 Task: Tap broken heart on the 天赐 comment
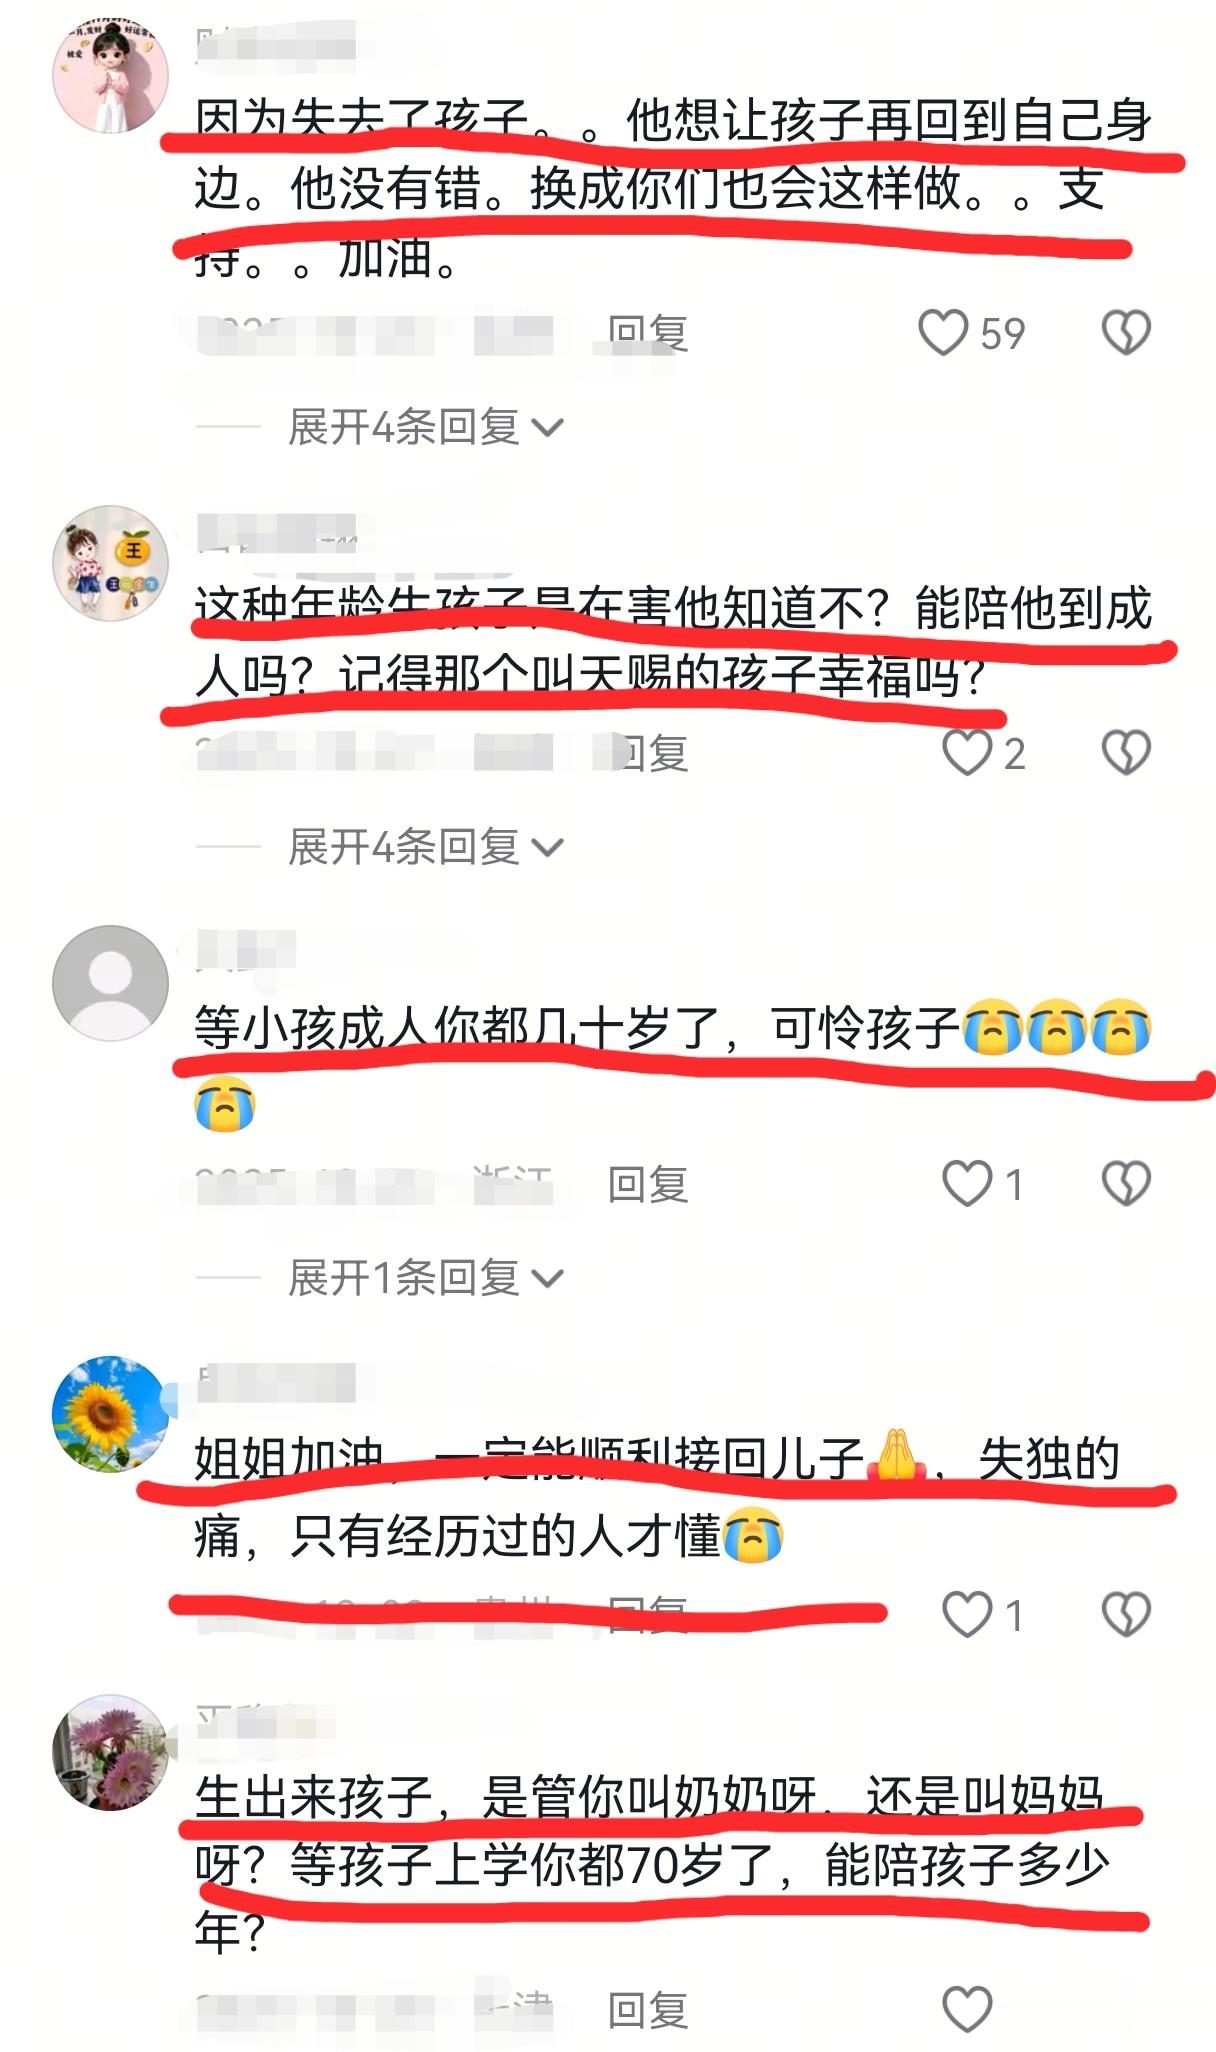pyautogui.click(x=1126, y=753)
